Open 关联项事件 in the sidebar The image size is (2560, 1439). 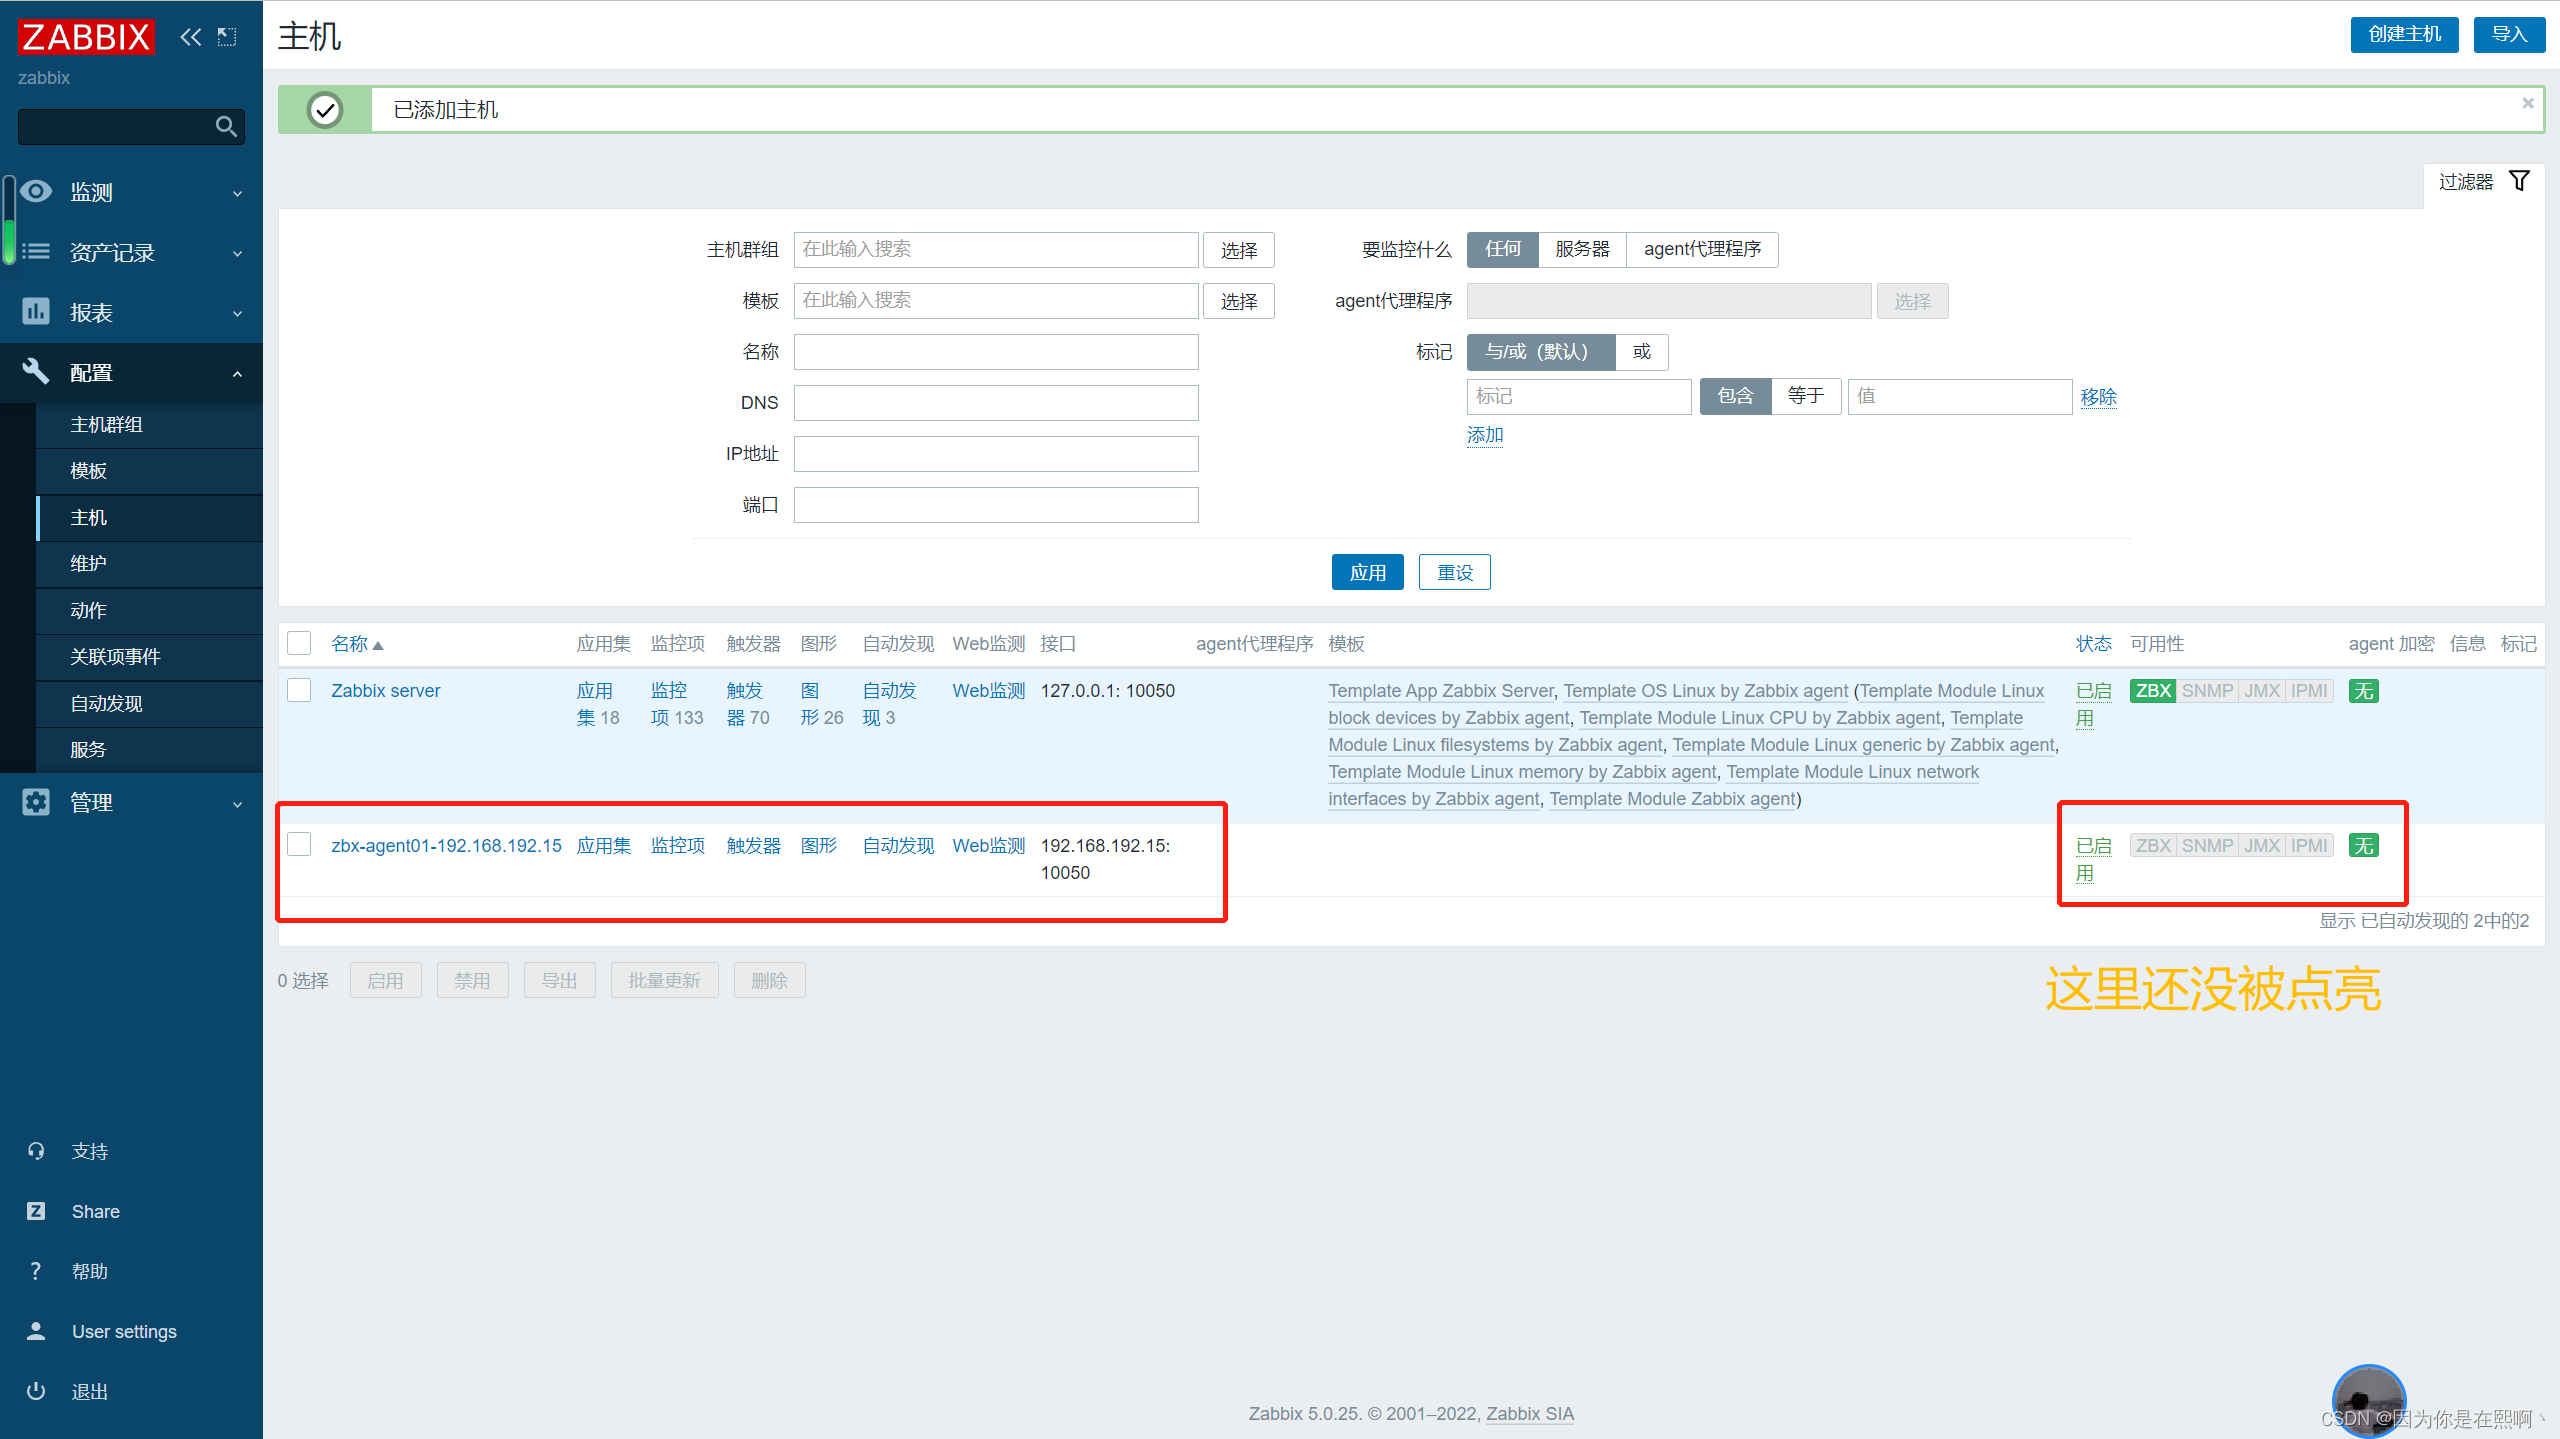tap(149, 657)
